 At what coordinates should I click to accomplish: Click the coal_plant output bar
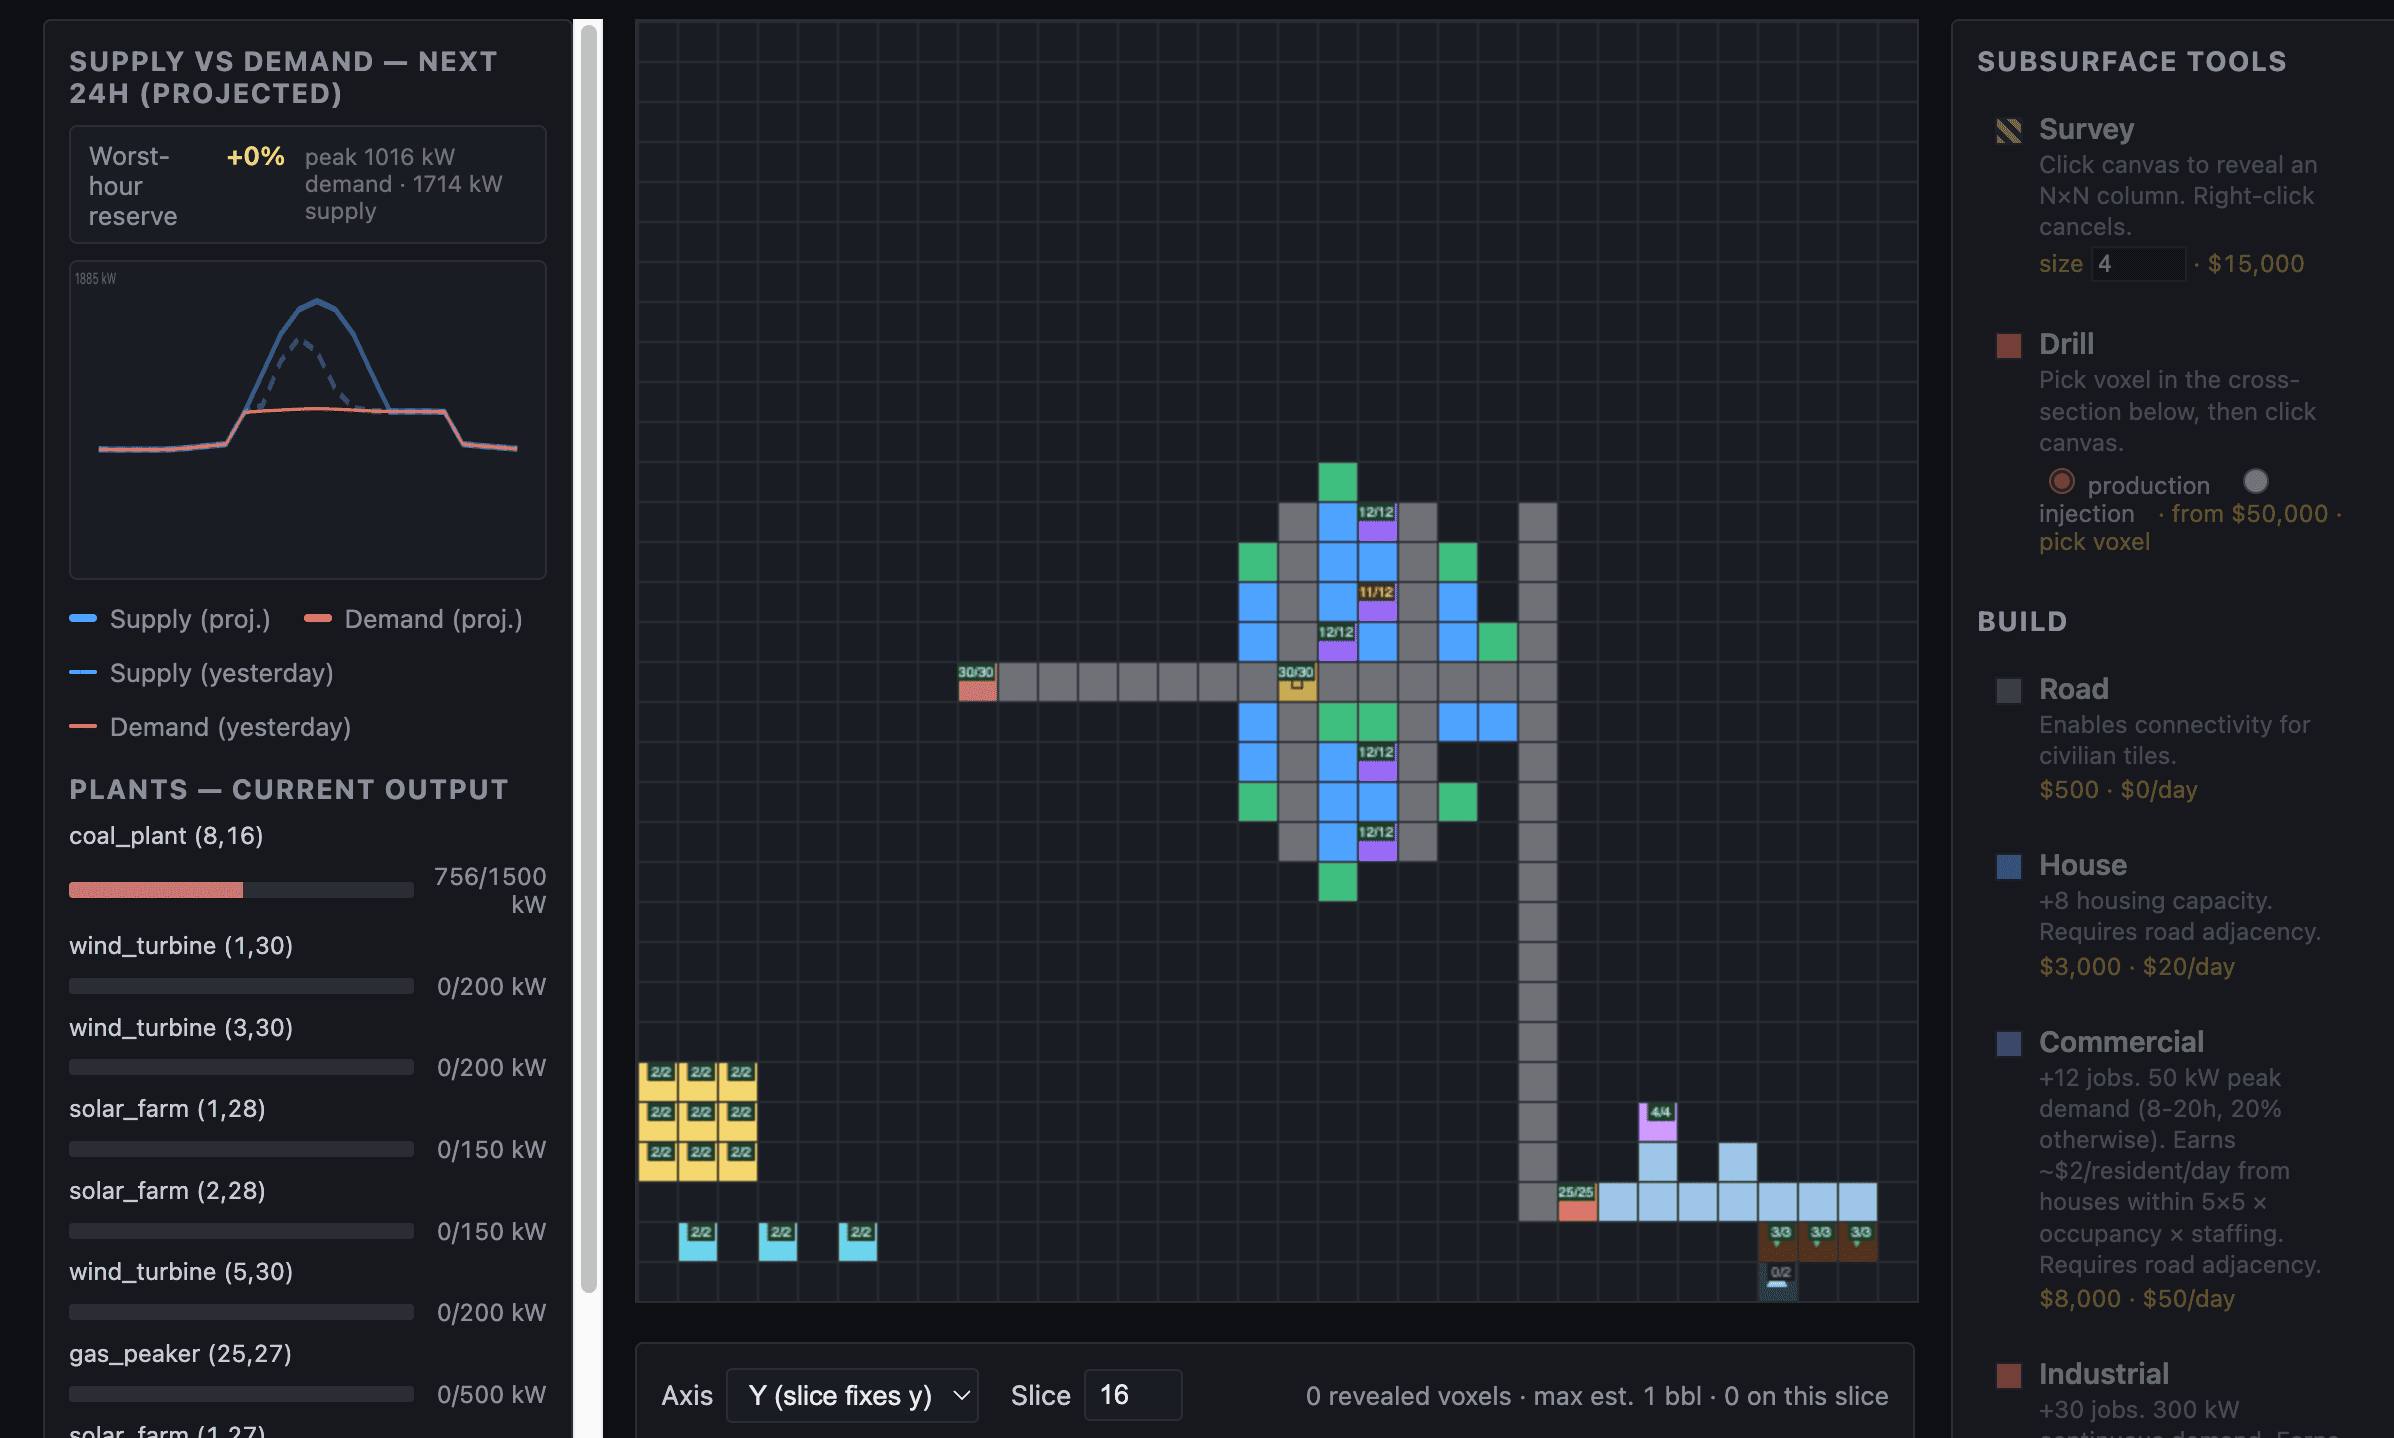[241, 890]
